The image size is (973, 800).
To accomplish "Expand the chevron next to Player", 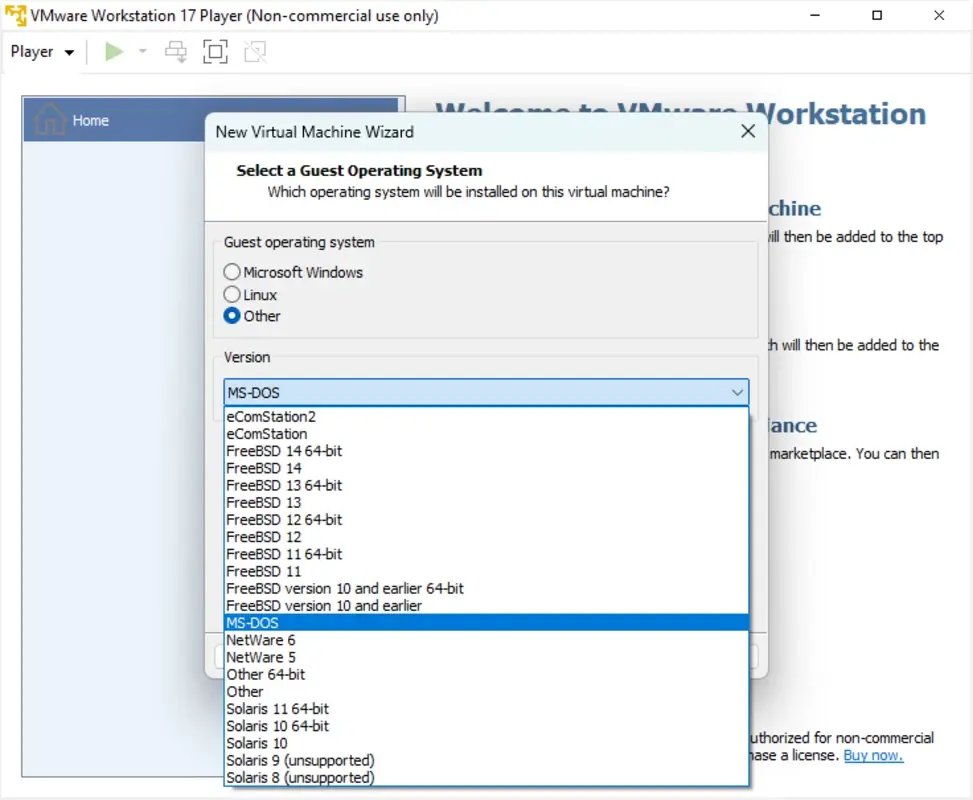I will [69, 52].
